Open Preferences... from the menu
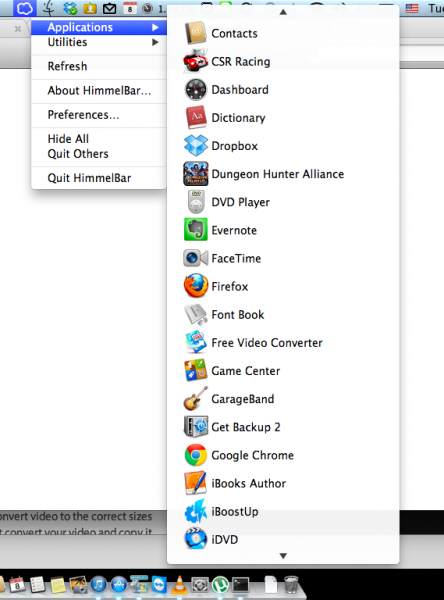444x600 pixels. pyautogui.click(x=99, y=115)
